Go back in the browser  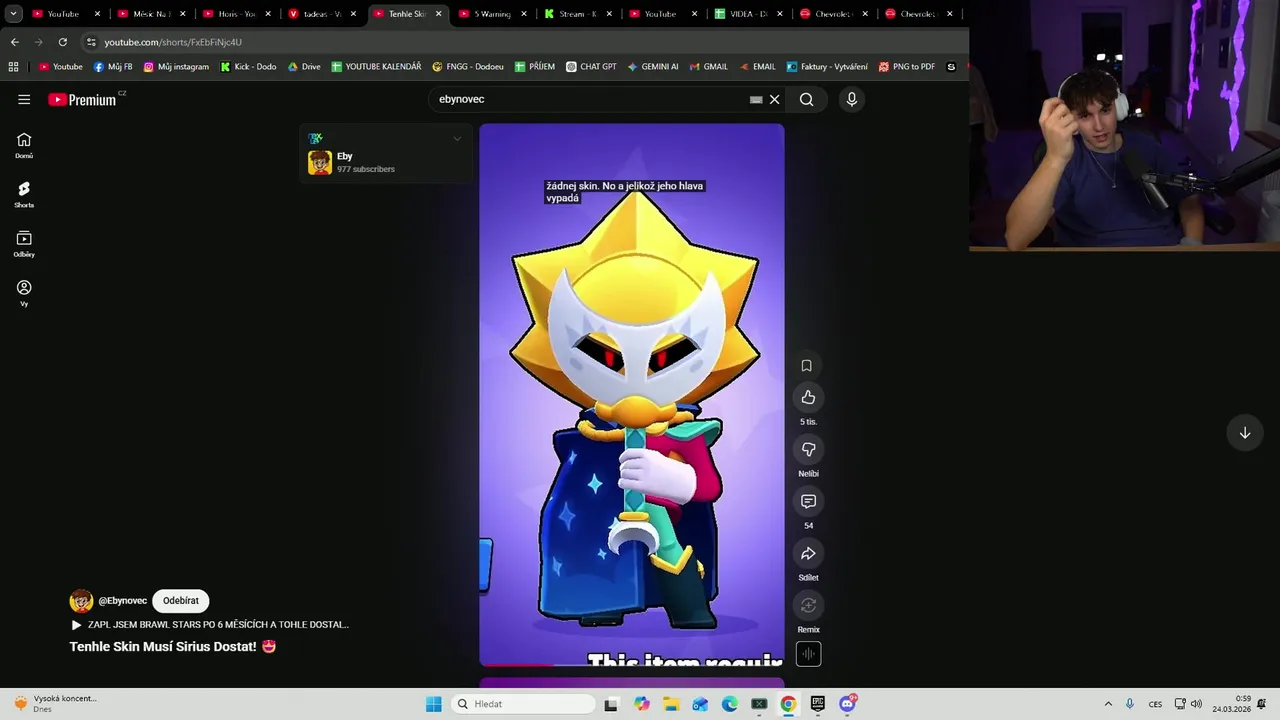coord(14,42)
